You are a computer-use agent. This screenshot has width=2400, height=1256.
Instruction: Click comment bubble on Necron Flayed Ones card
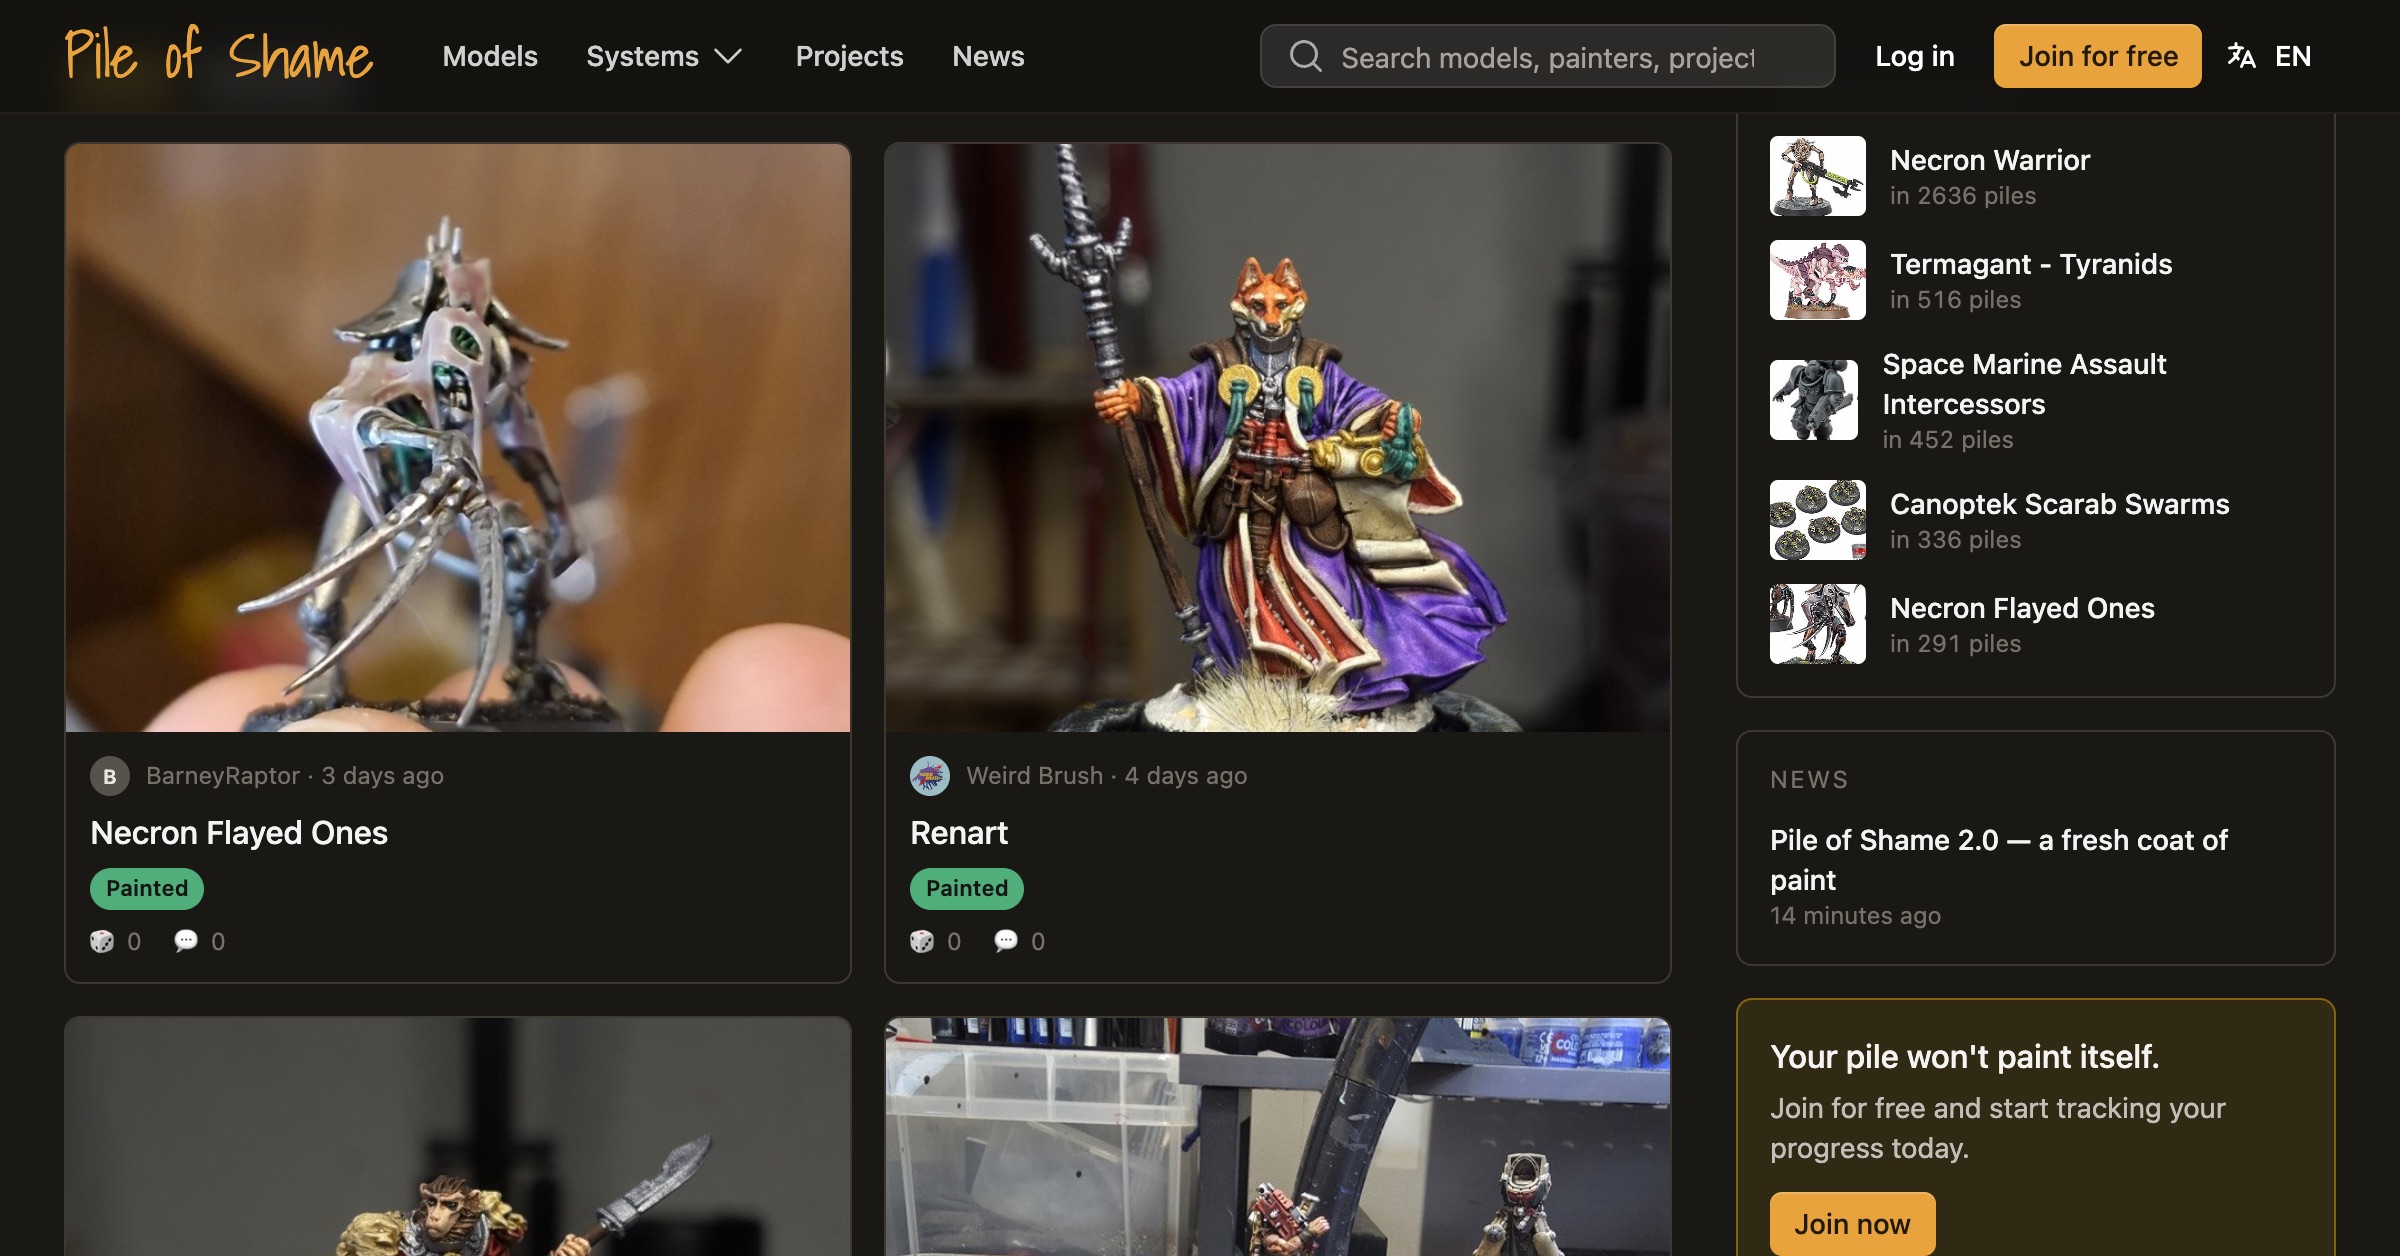click(186, 941)
